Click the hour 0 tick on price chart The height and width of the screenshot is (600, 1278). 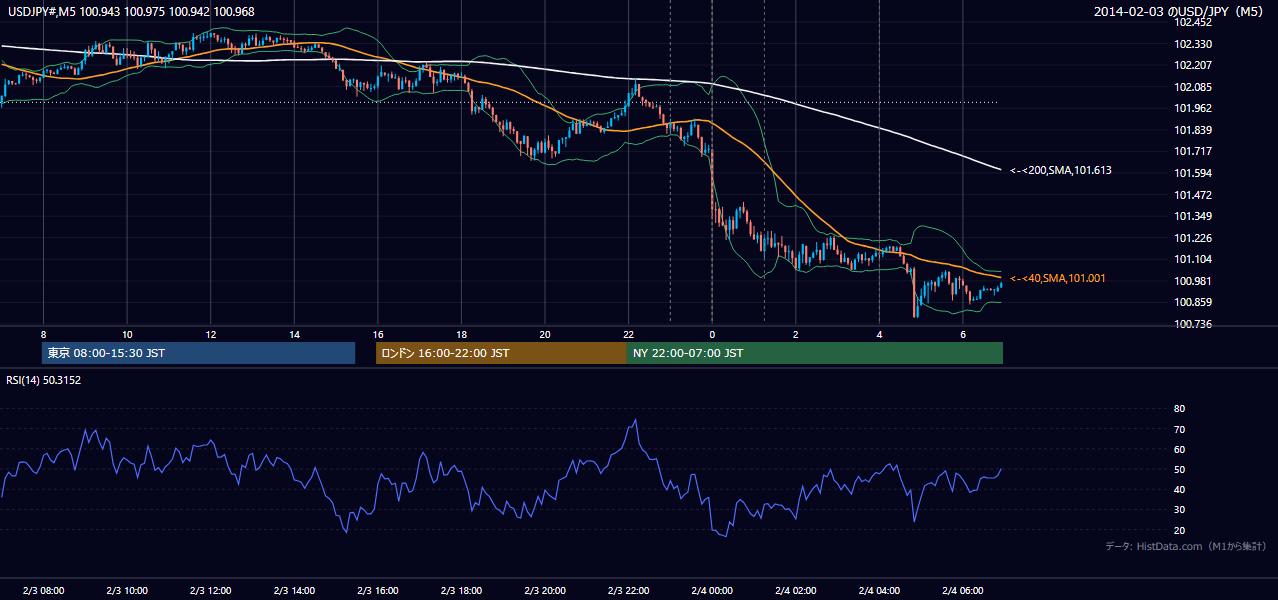coord(712,334)
